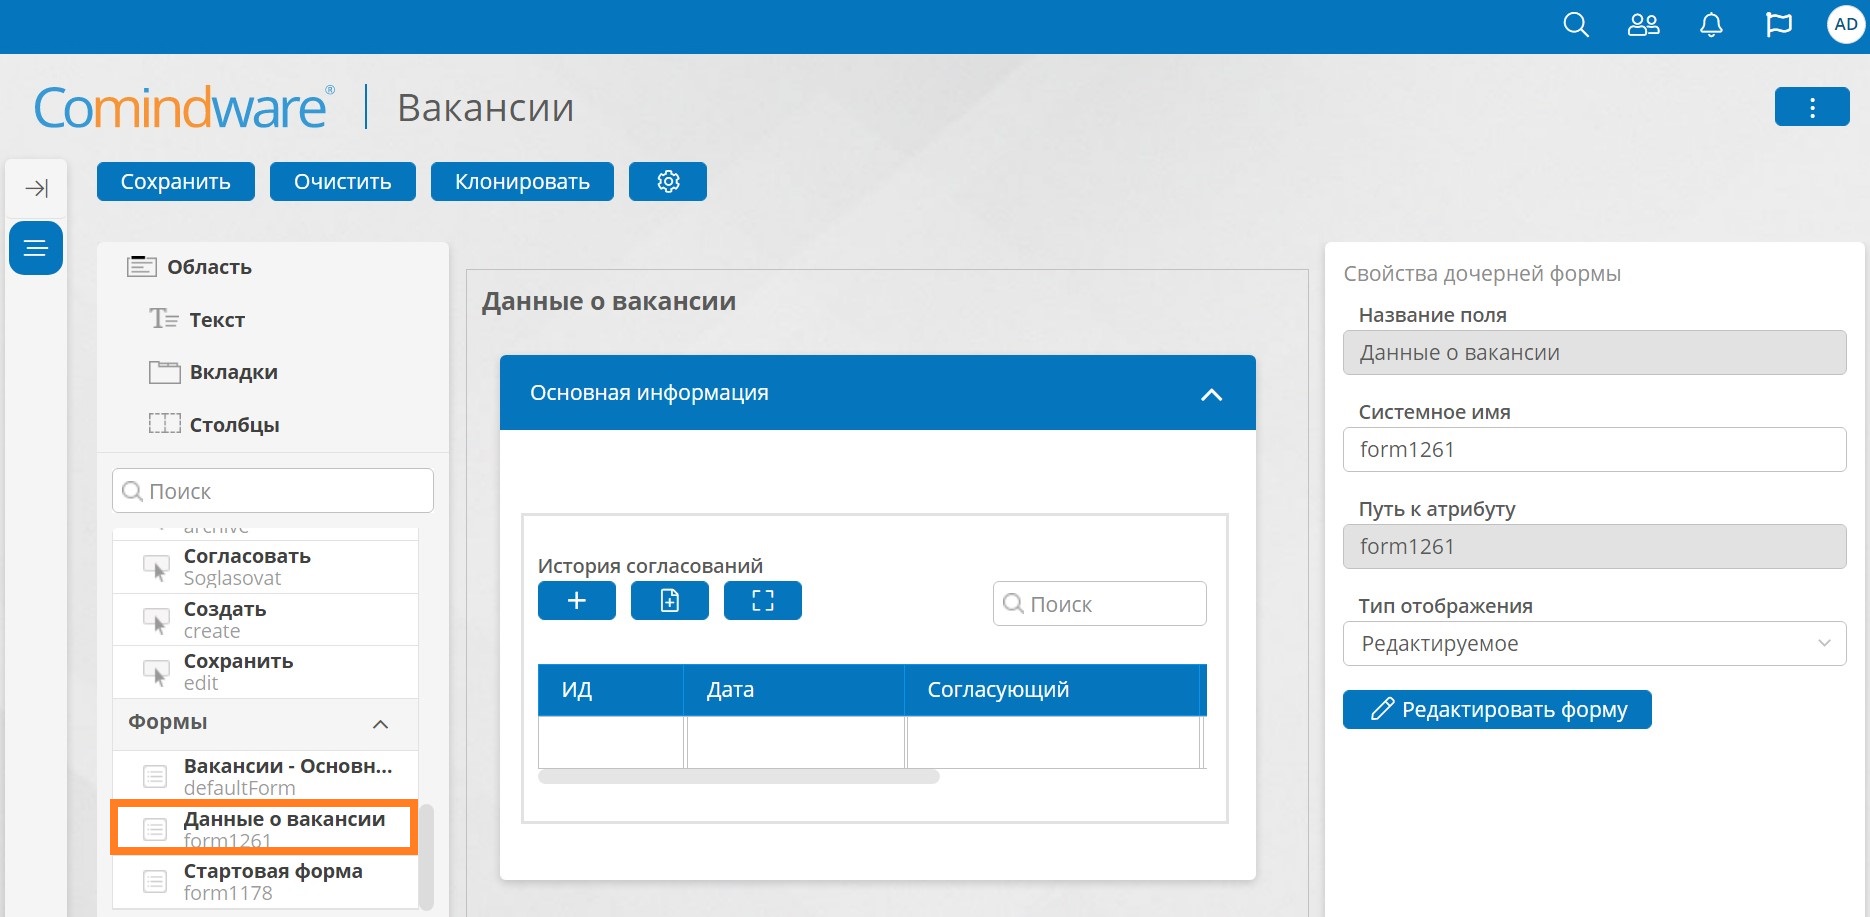Collapse the Основная информация panel
Screen dimensions: 1870x917
pos(1211,394)
